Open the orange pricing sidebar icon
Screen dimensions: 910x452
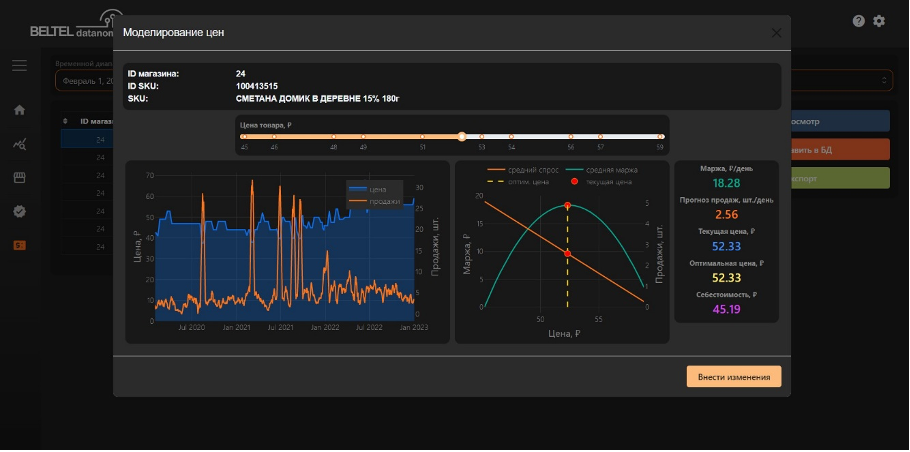(19, 245)
